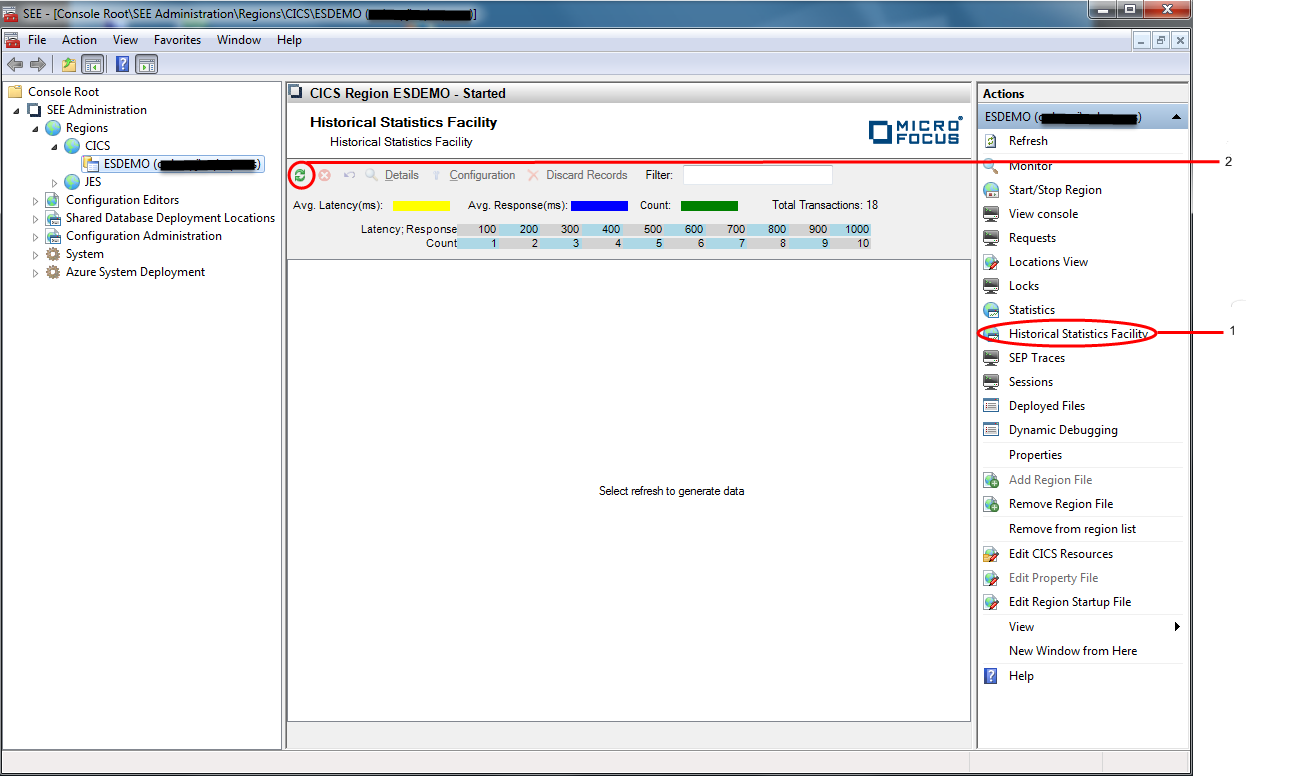The height and width of the screenshot is (776, 1289).
Task: Click the Start/Stop Region globe icon
Action: click(991, 190)
